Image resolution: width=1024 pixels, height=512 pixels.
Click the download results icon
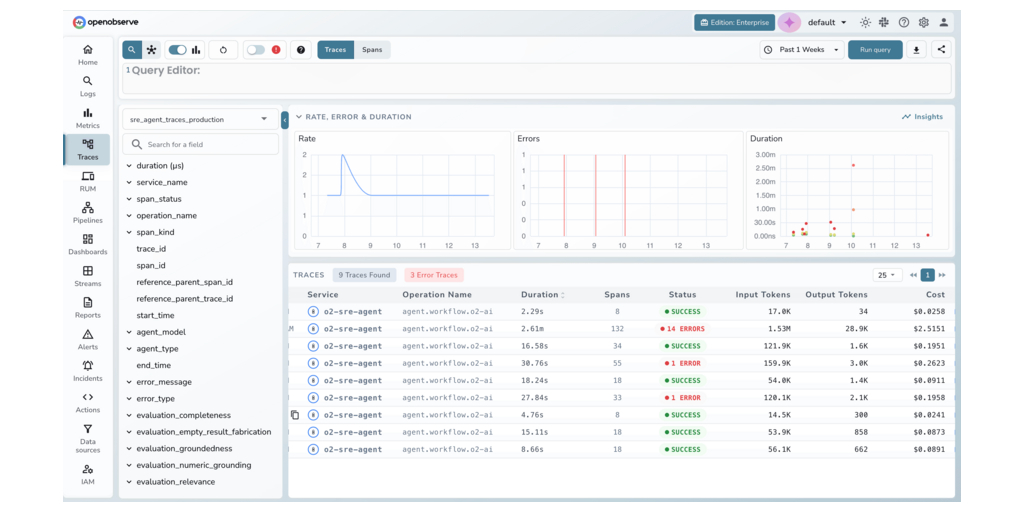click(x=917, y=50)
